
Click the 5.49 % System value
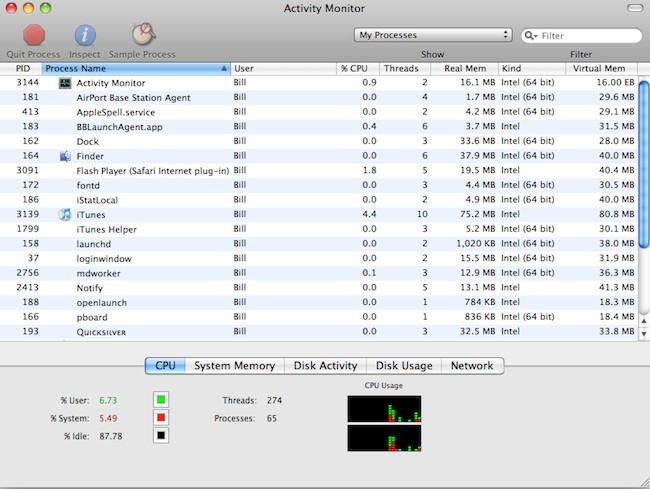tap(108, 418)
